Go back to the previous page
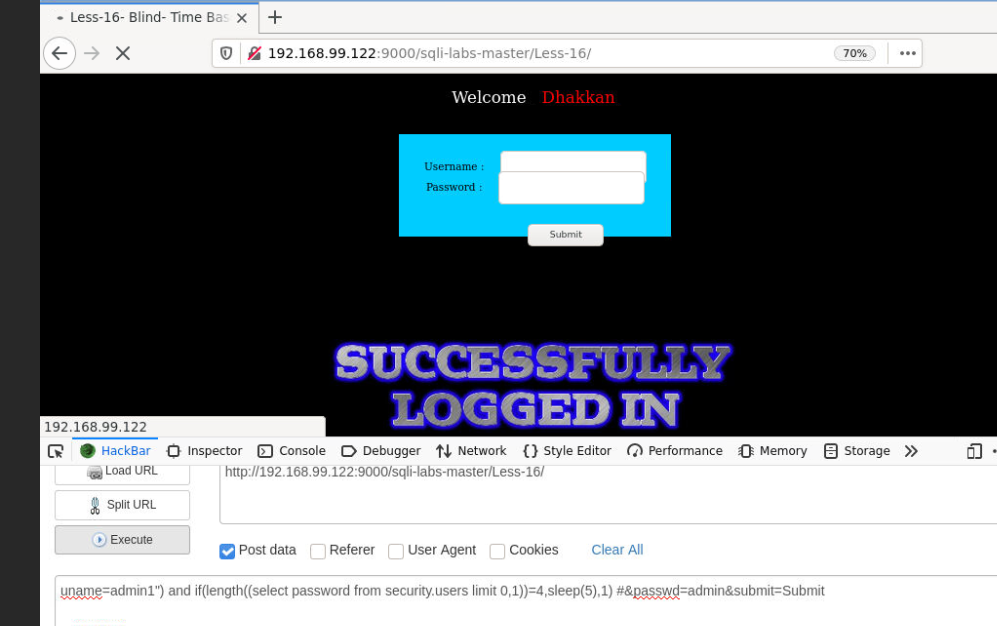 tap(59, 53)
